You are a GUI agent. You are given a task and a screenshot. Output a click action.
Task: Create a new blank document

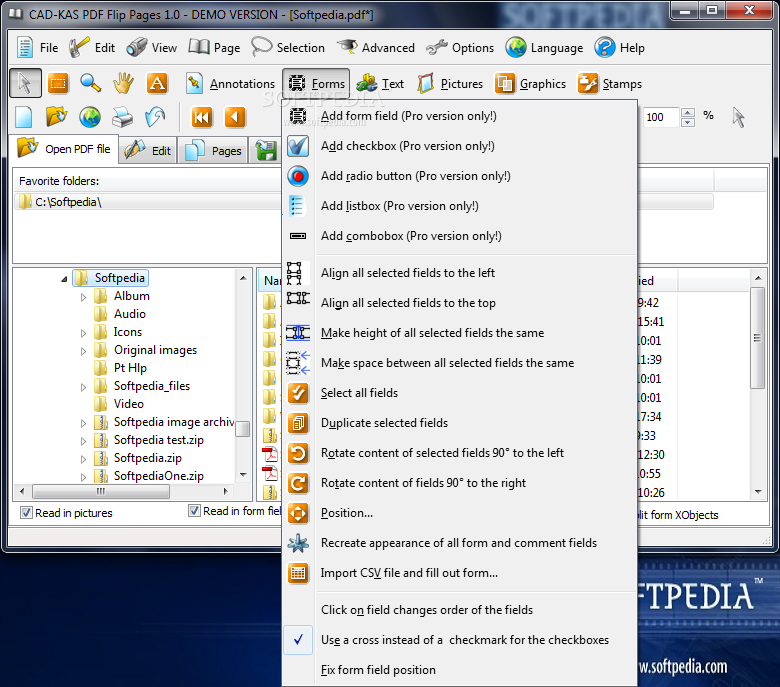click(x=24, y=117)
